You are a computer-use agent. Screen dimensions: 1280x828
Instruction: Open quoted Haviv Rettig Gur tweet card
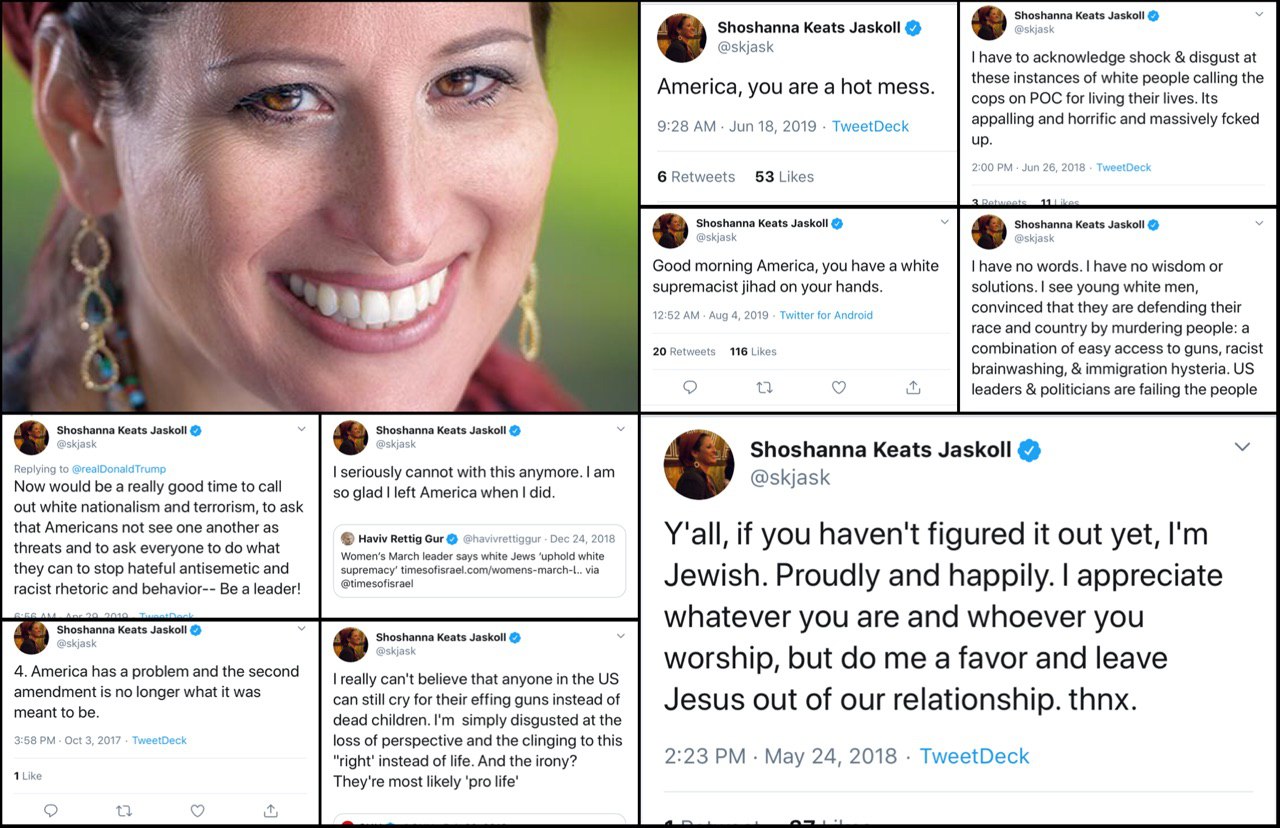479,560
